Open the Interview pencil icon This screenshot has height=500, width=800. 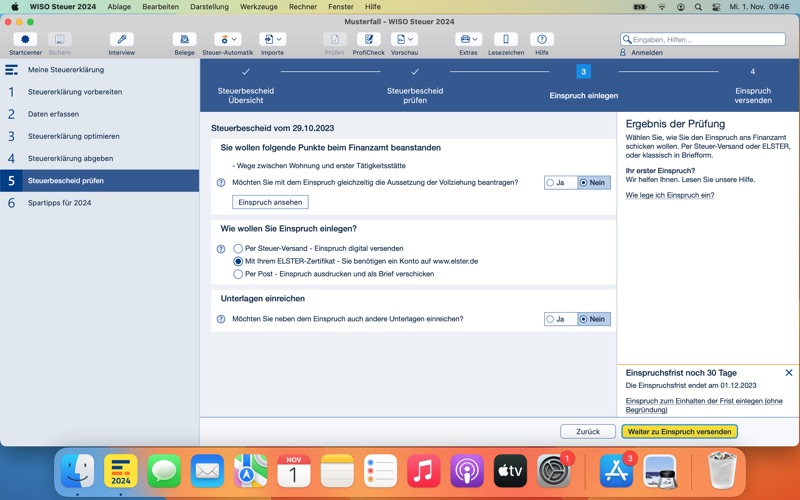121,39
